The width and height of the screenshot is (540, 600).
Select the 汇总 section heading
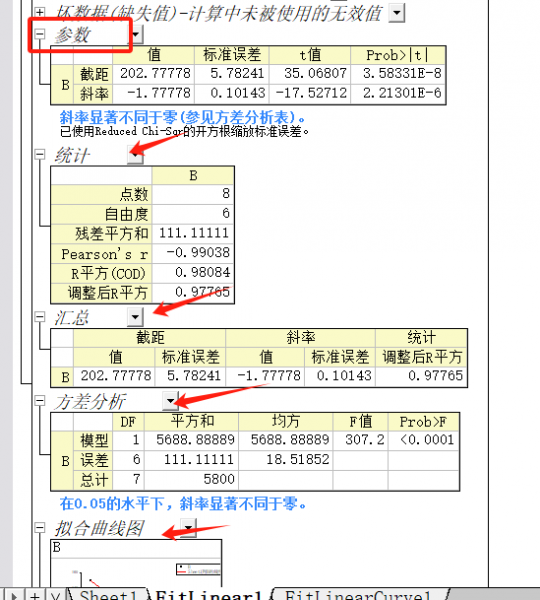point(72,318)
